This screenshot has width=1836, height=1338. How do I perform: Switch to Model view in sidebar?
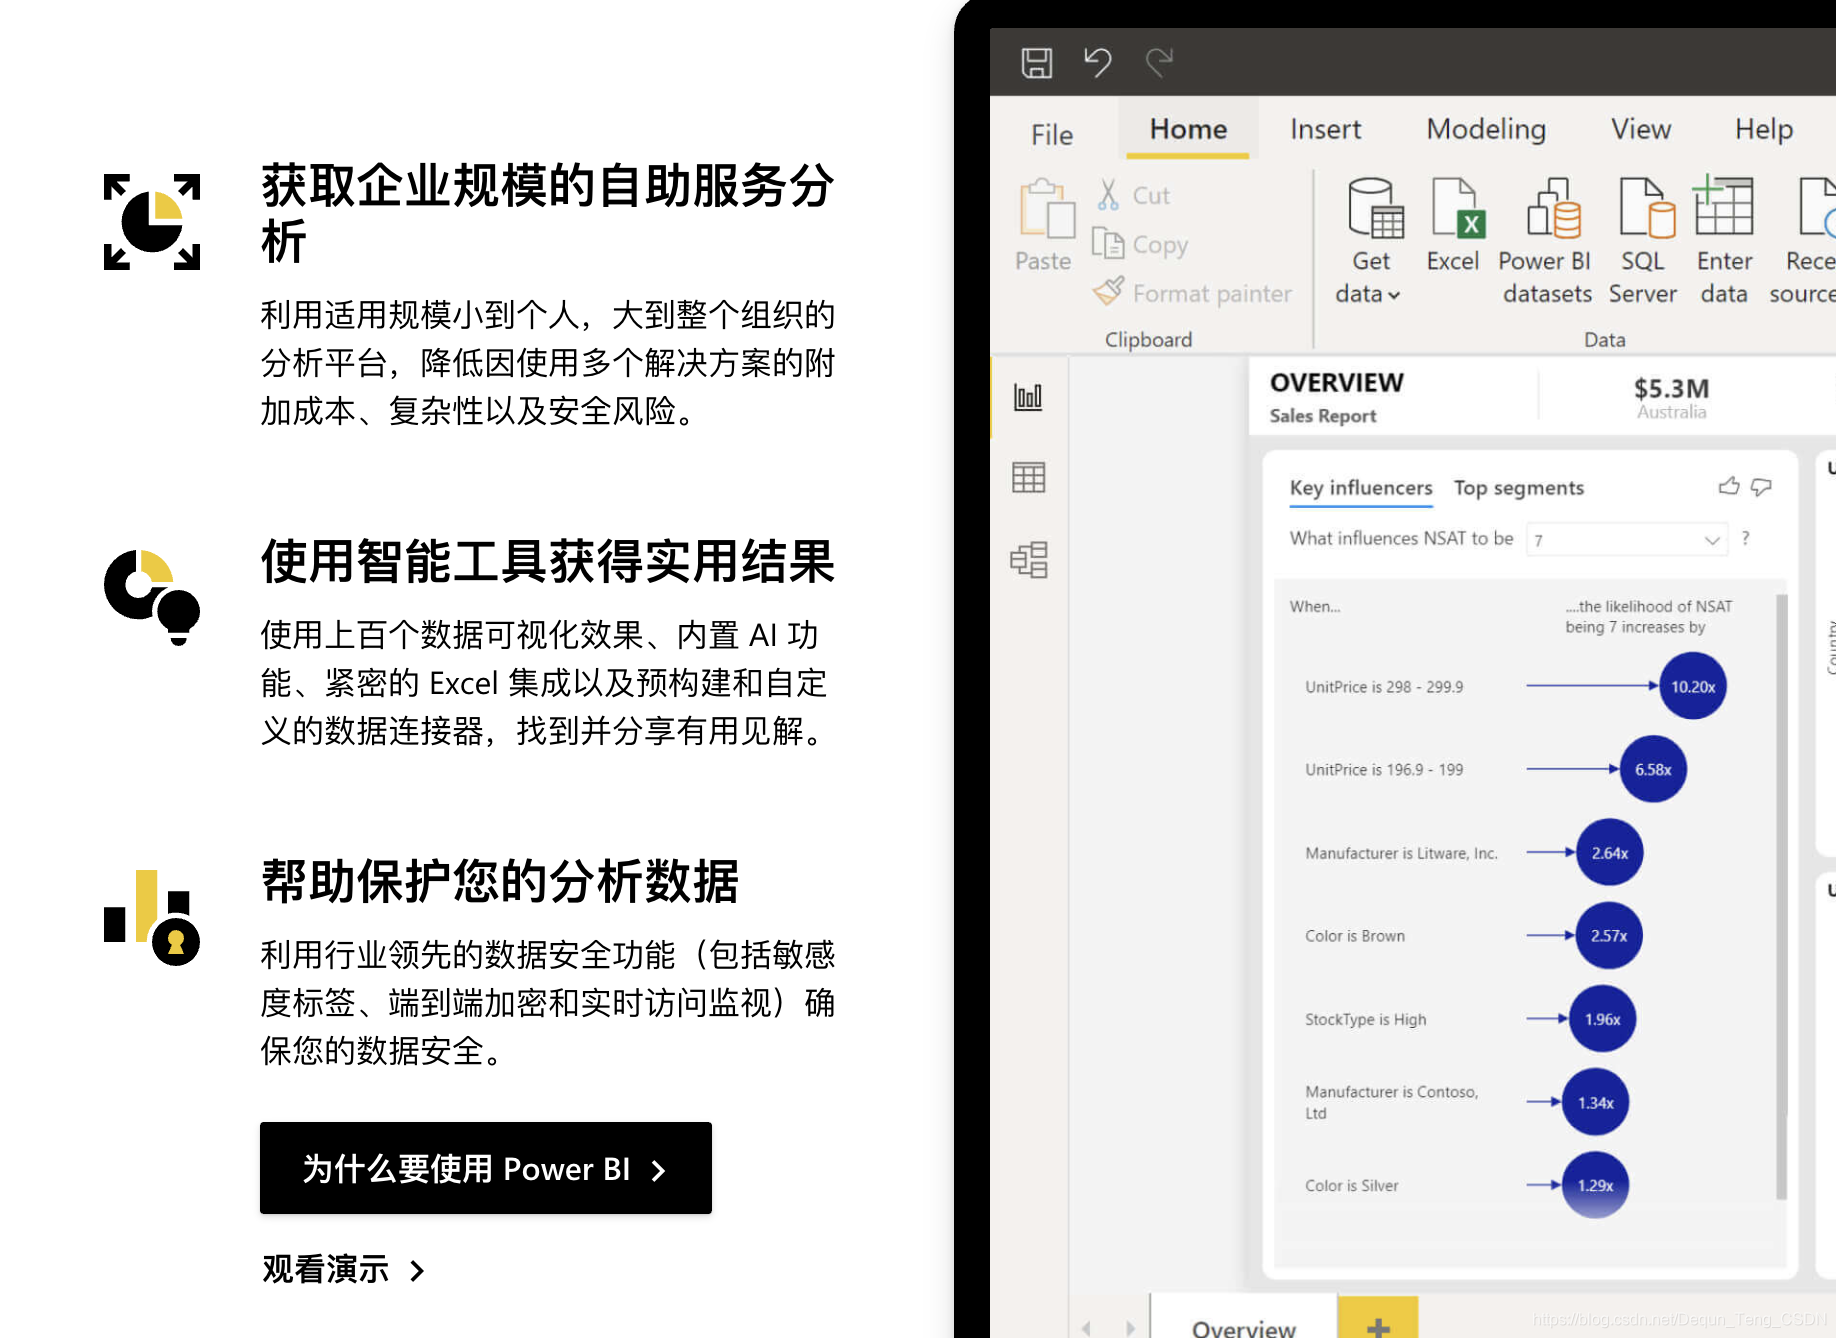coord(1029,560)
